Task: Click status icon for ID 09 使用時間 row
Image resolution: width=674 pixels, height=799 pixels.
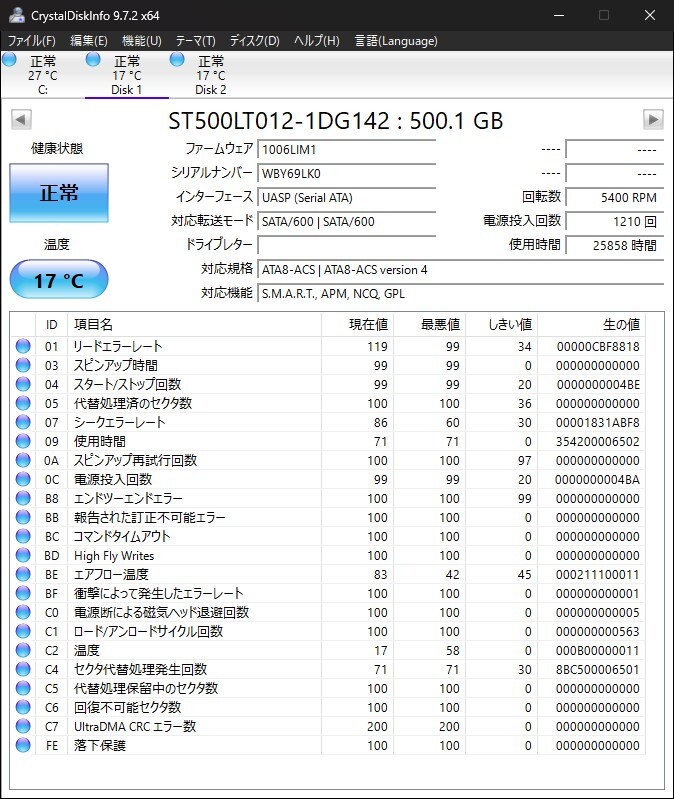Action: [23, 441]
